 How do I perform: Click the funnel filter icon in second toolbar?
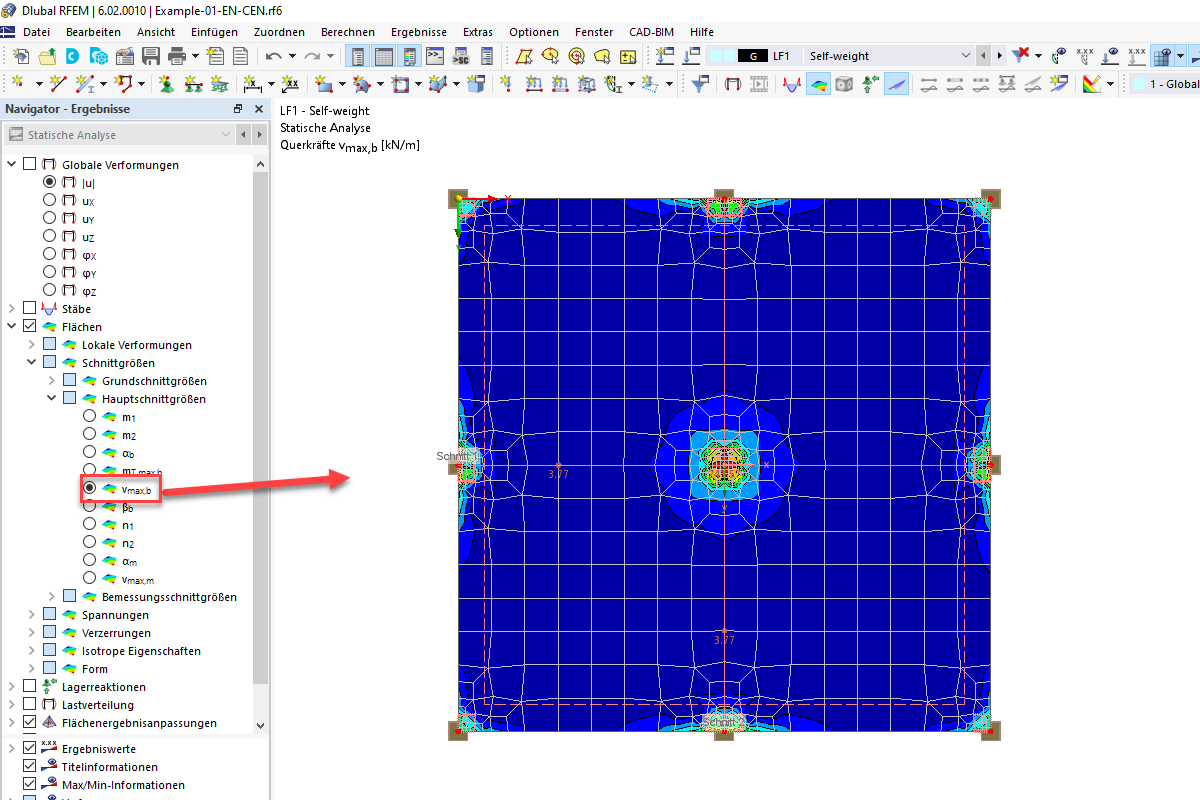click(701, 85)
